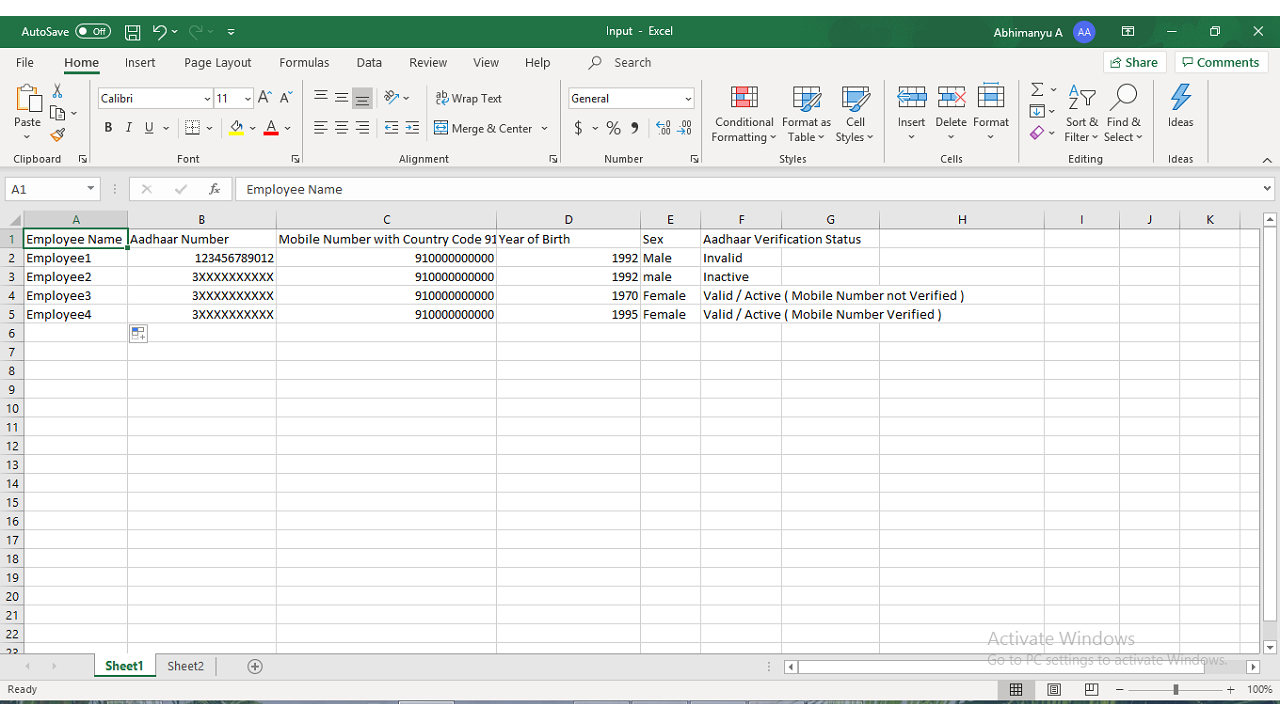This screenshot has width=1280, height=720.
Task: Apply Bold formatting
Action: 108,128
